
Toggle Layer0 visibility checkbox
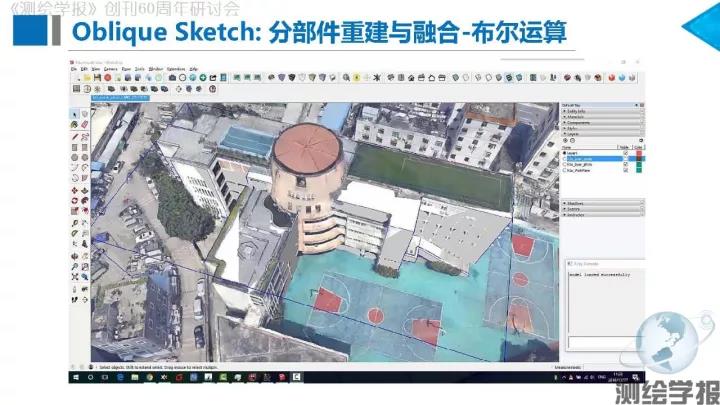(x=625, y=153)
